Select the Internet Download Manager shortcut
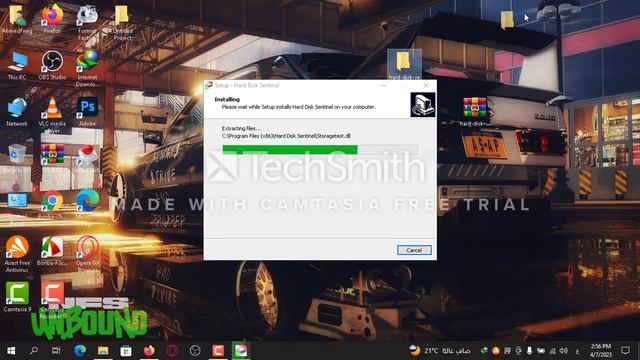Screen dimensions: 640x360 [87, 69]
